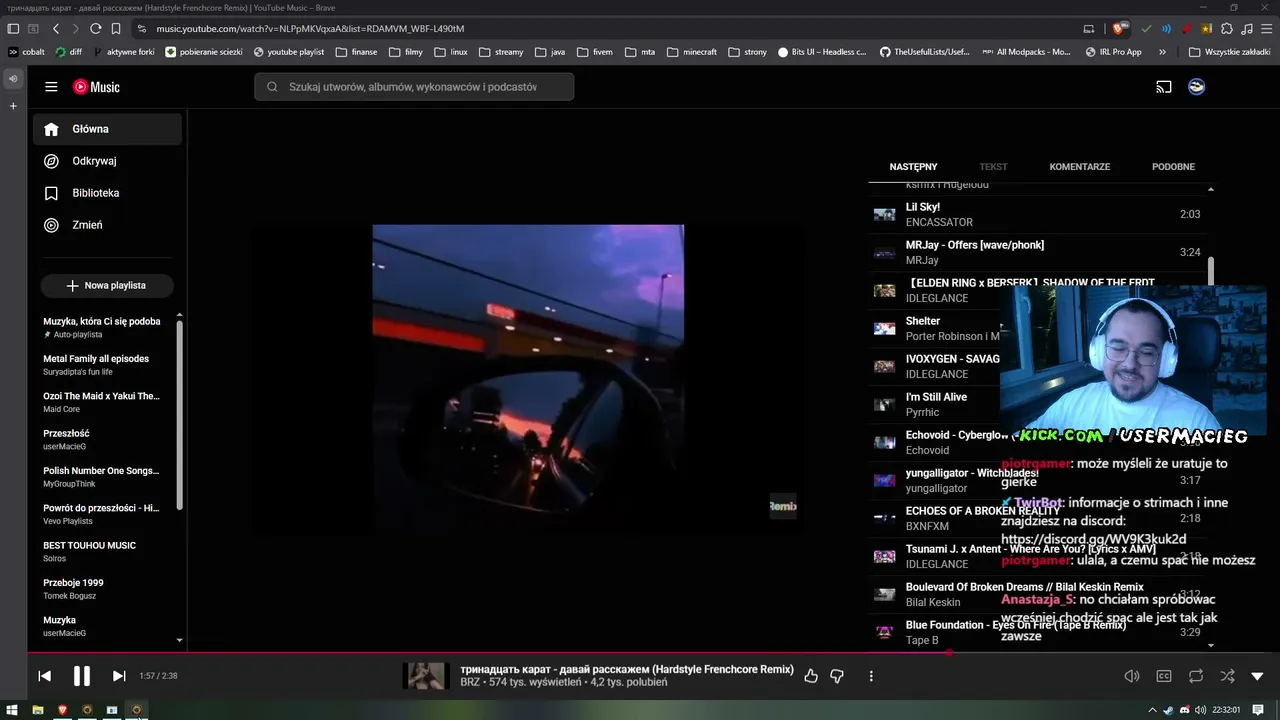
Task: Focus the Szukaj utworów search field
Action: point(414,87)
